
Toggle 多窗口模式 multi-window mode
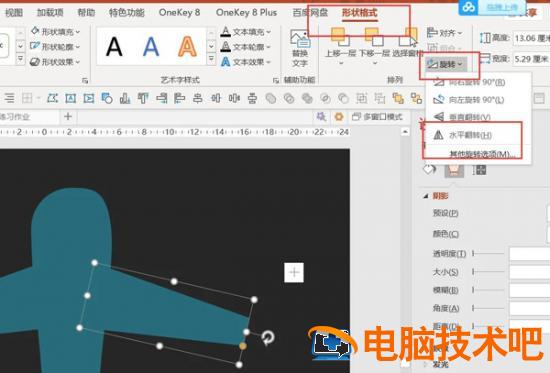tap(377, 117)
